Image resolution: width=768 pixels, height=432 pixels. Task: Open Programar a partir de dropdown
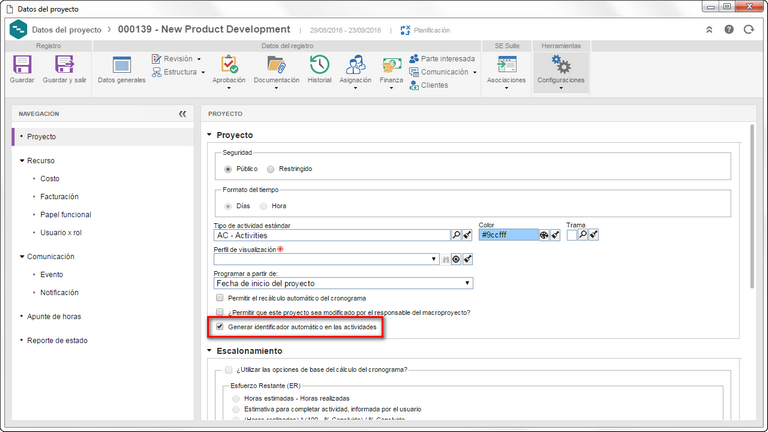pyautogui.click(x=467, y=283)
